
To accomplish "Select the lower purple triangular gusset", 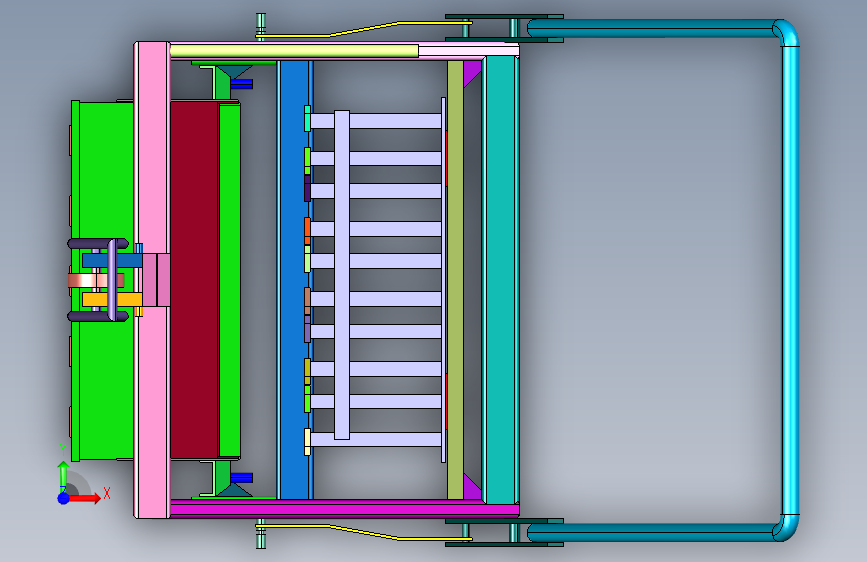I will tap(471, 489).
